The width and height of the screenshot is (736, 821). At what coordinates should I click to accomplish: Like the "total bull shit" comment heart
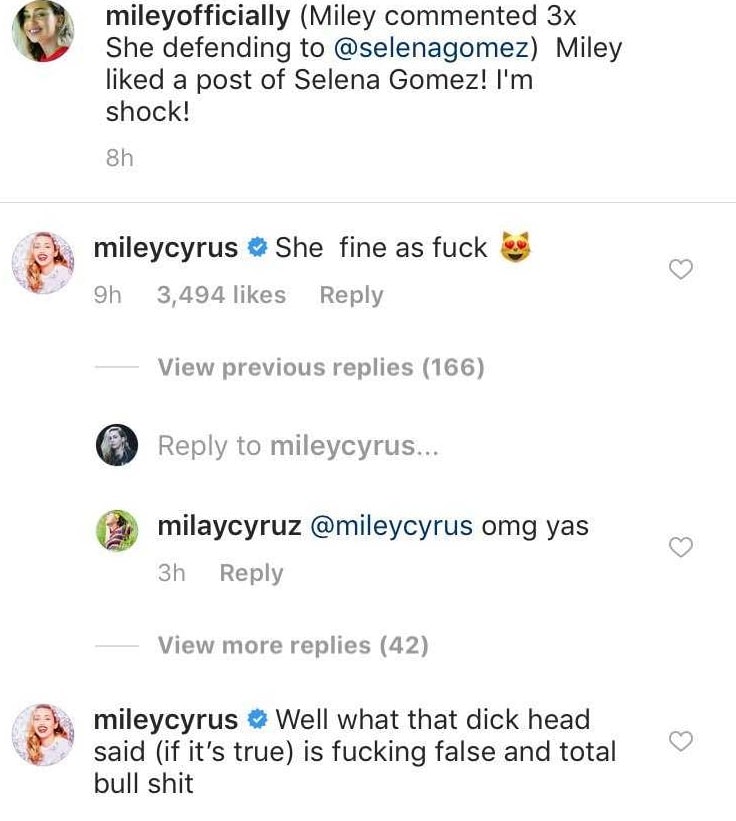pos(681,741)
